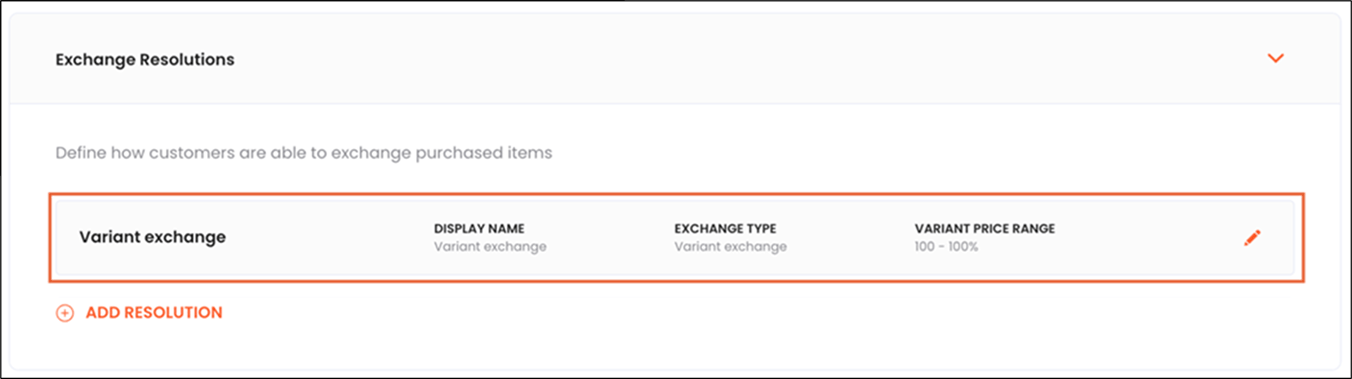
Task: Click the plus circle icon beside Add Resolution
Action: 65,313
